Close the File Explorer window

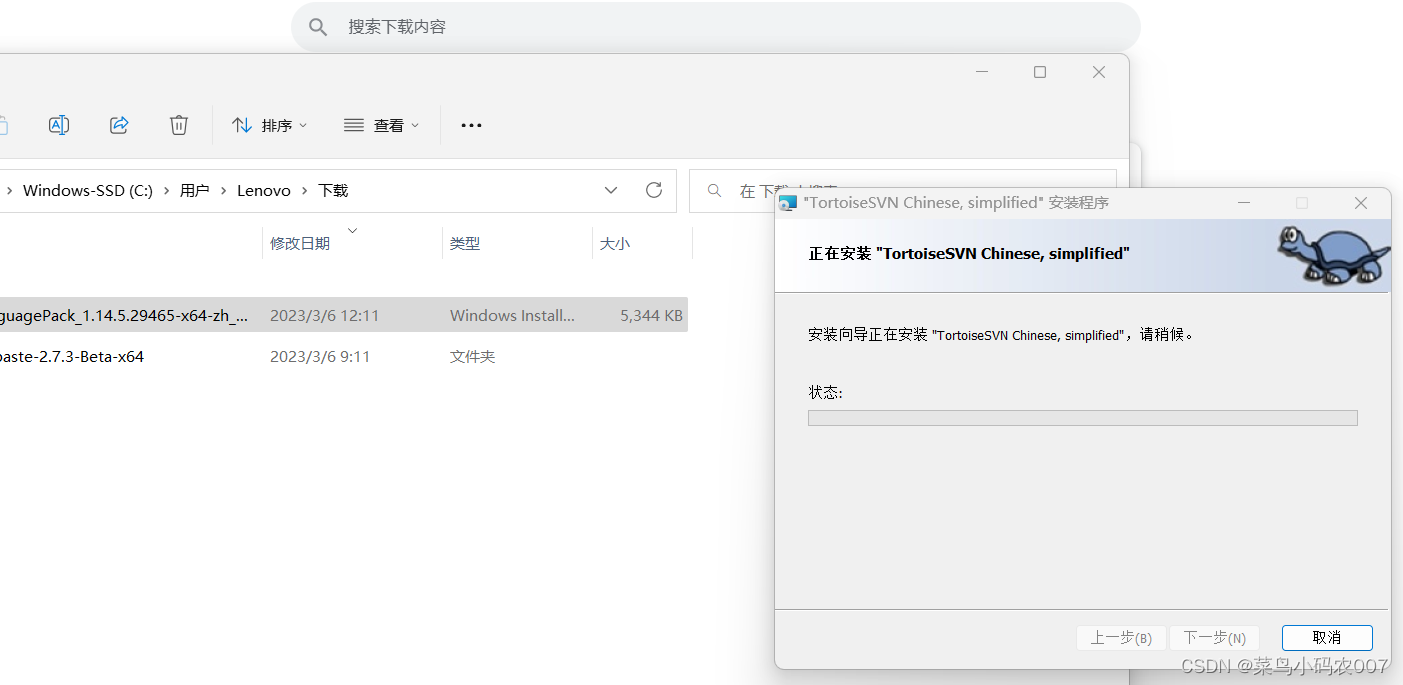click(x=1099, y=72)
